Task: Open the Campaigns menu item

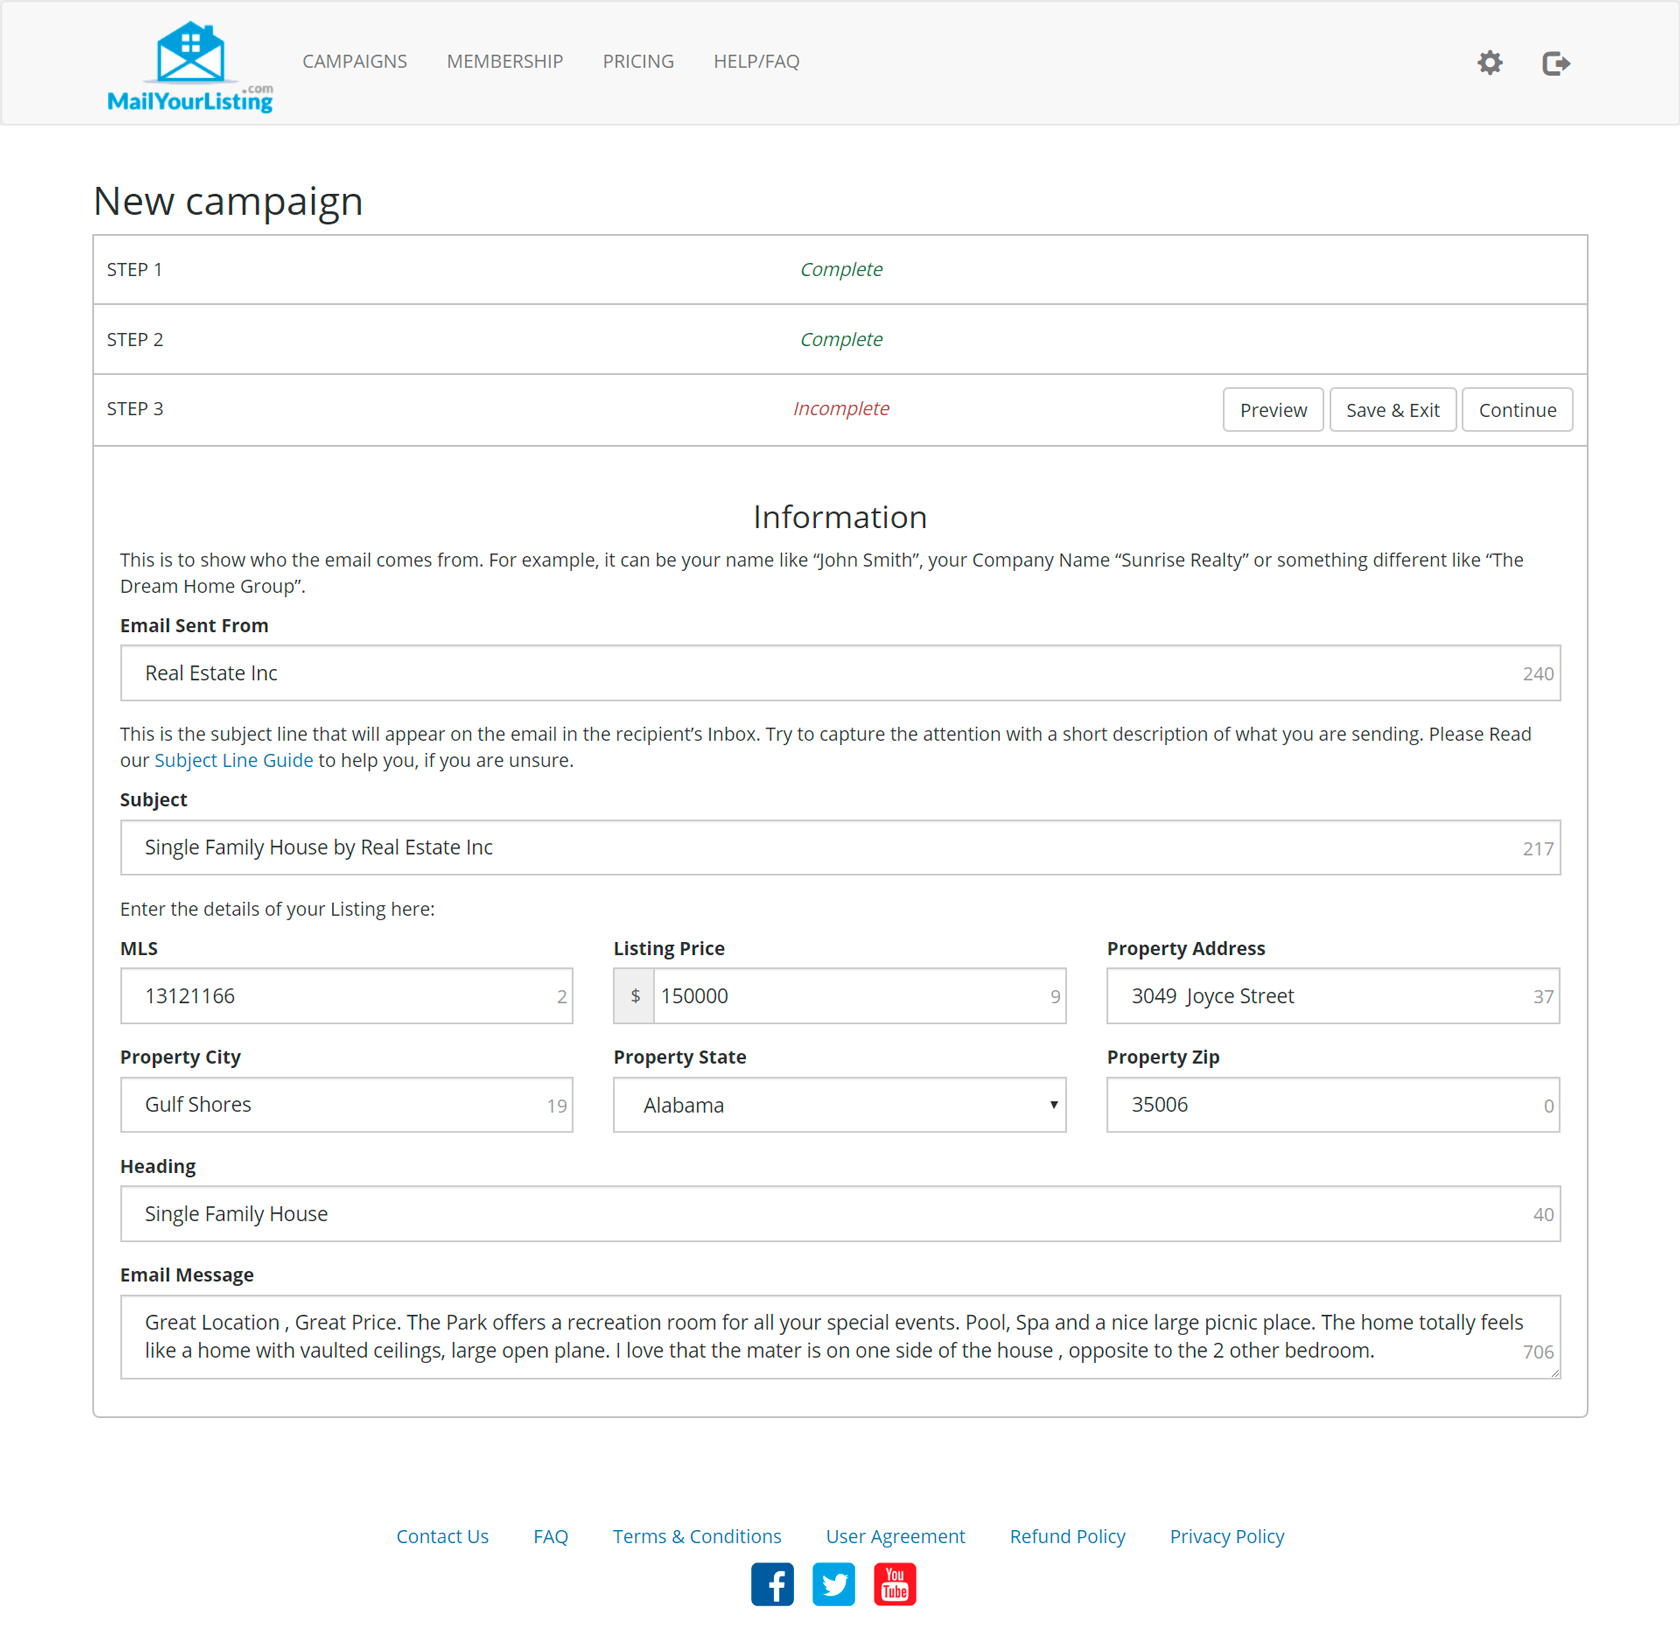Action: [x=354, y=62]
